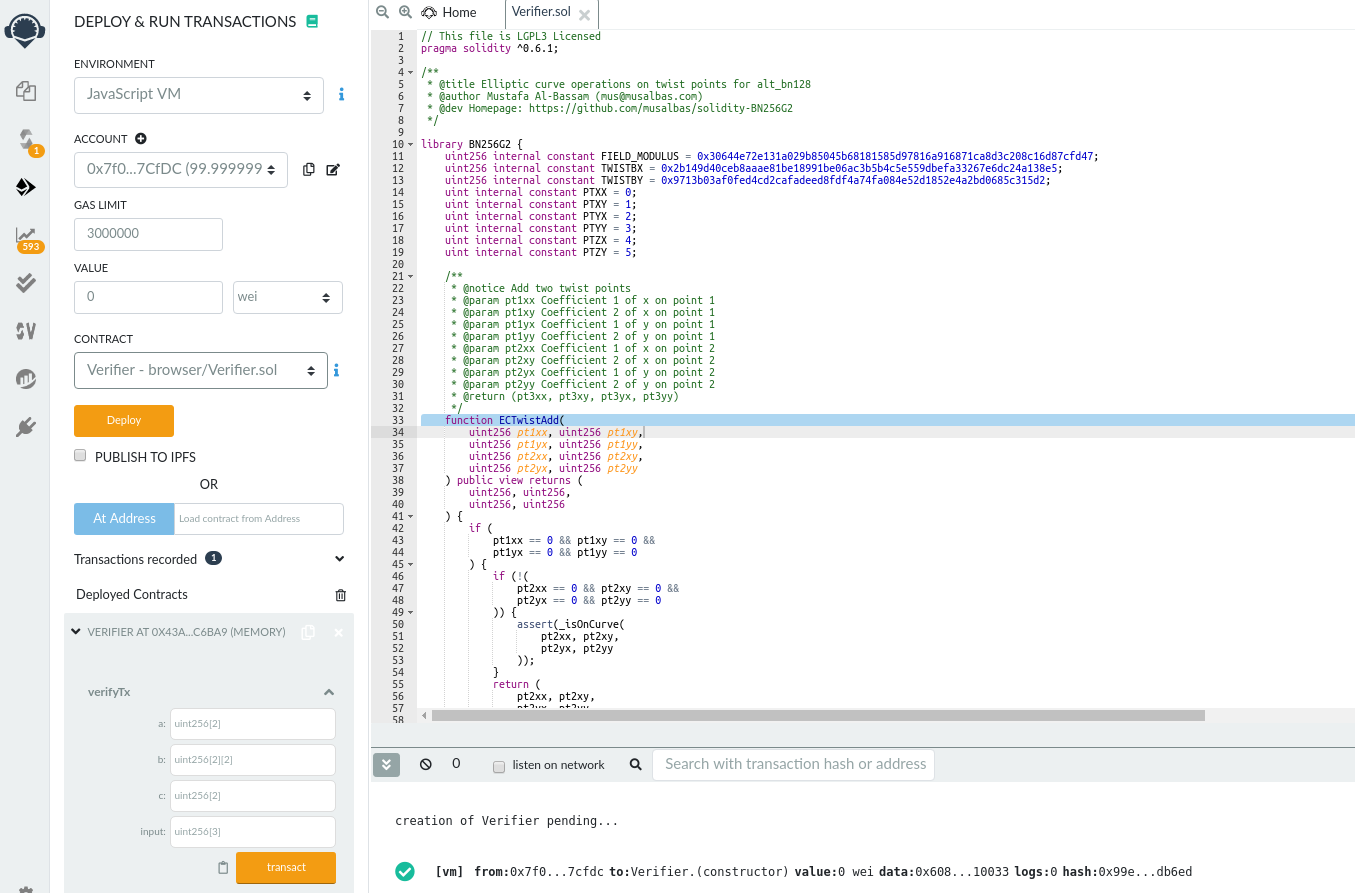
Task: Click the Load contract from Address field
Action: click(259, 519)
